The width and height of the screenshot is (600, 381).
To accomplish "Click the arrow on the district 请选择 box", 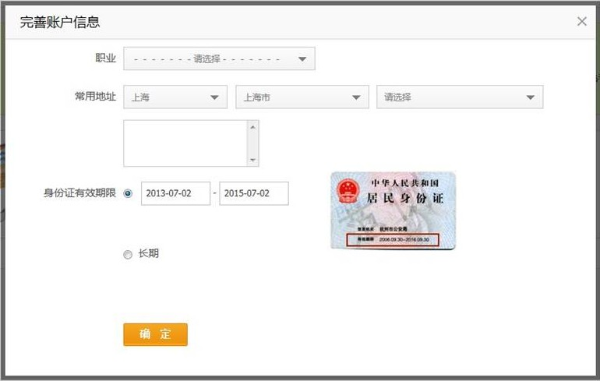I will (530, 98).
